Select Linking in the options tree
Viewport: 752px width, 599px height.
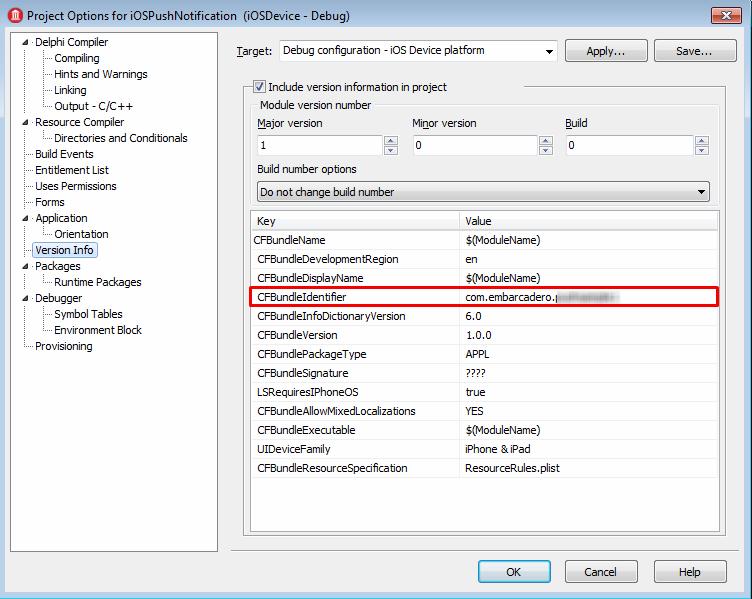(x=70, y=90)
